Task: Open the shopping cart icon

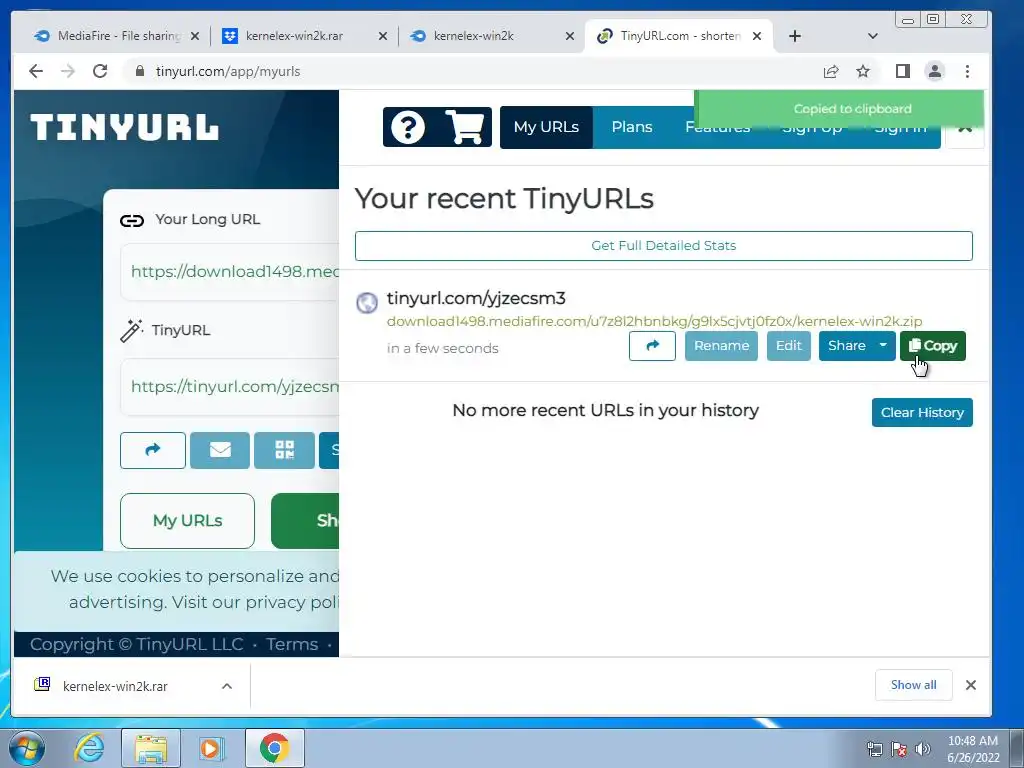Action: (x=464, y=127)
